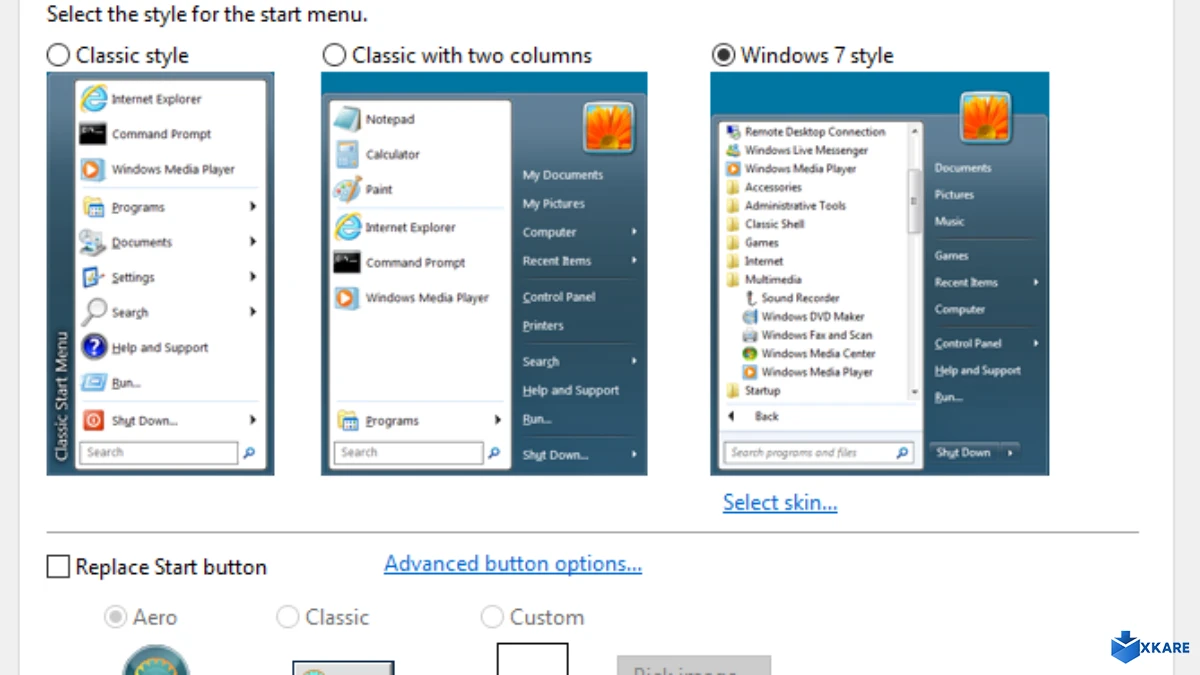Click Windows Media Player icon in two columns preview
The width and height of the screenshot is (1200, 675).
tap(347, 297)
